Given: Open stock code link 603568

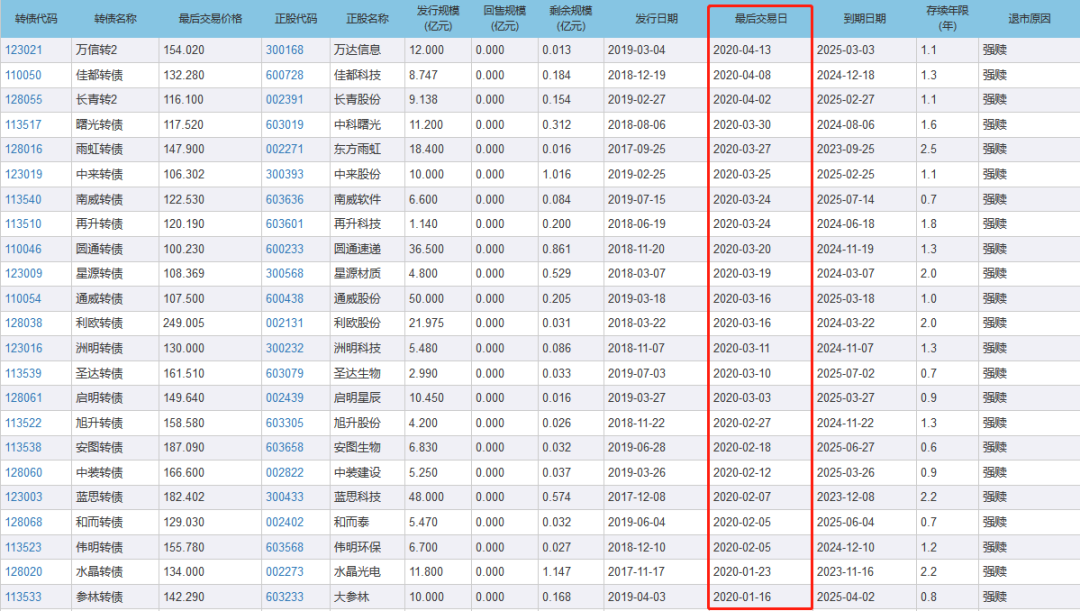Looking at the screenshot, I should click(x=284, y=548).
